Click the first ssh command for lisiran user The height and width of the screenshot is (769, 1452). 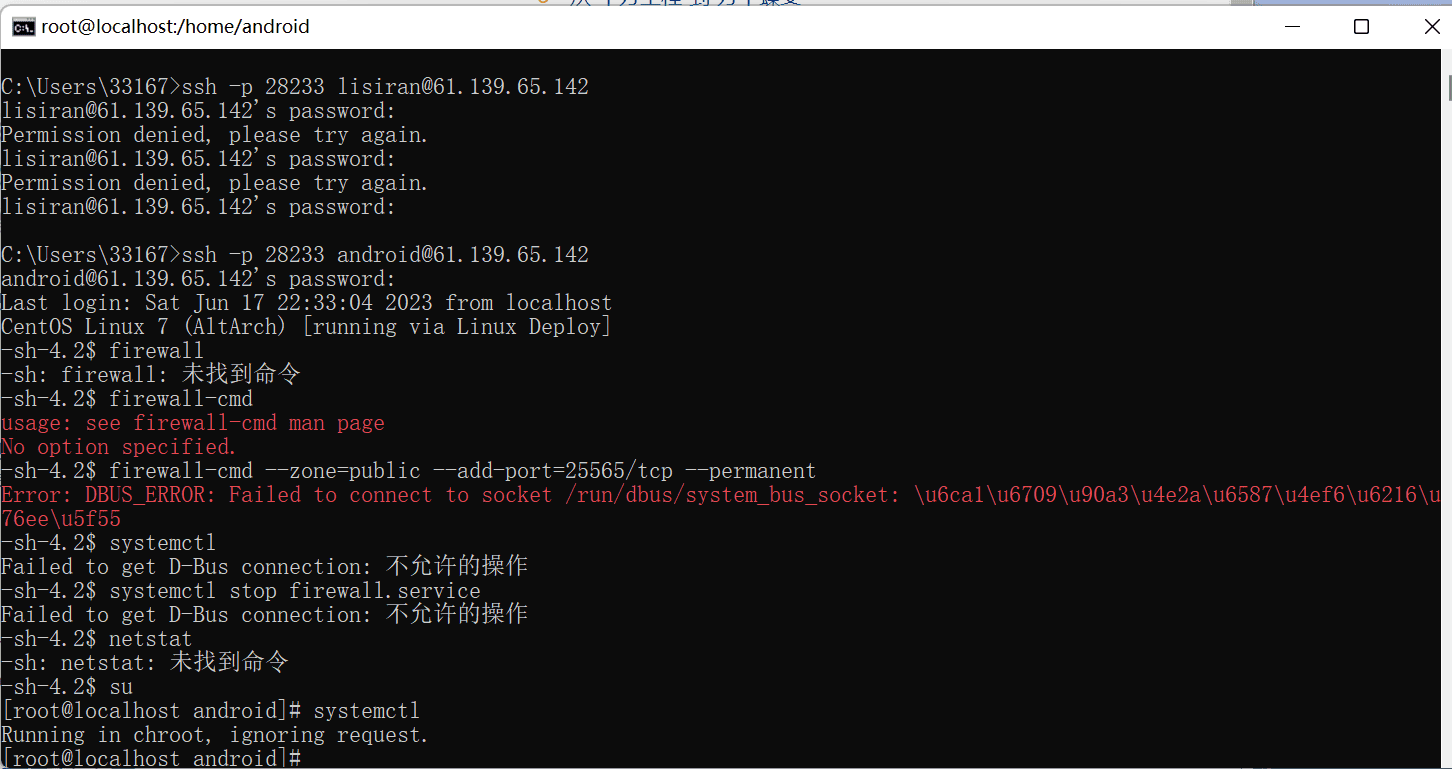pyautogui.click(x=385, y=87)
